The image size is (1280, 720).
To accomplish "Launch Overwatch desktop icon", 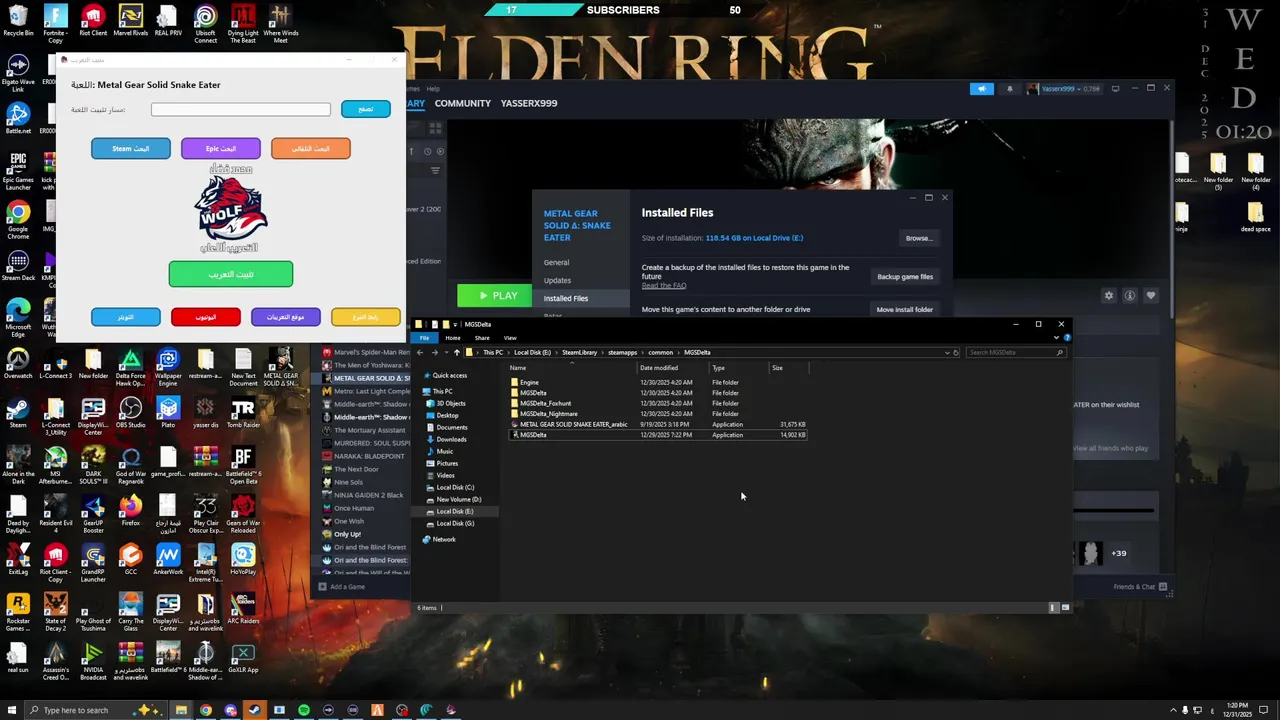I will (18, 363).
